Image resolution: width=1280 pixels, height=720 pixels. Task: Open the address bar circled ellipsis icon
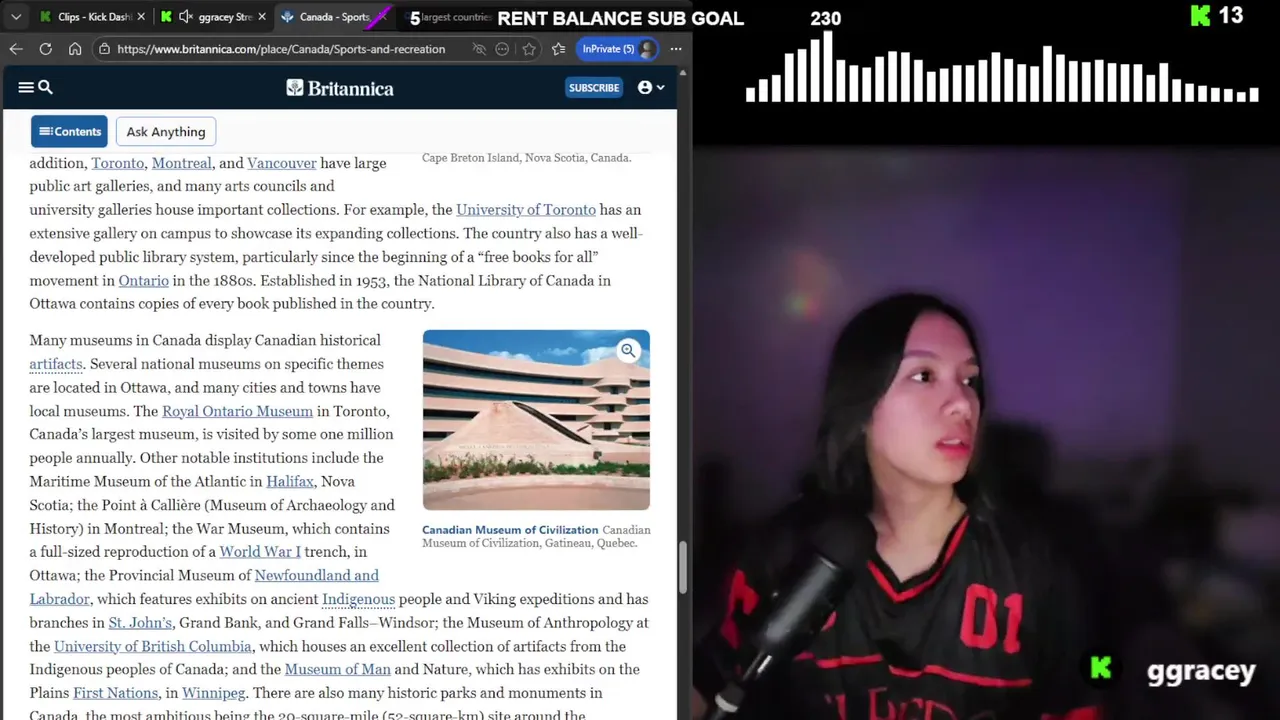502,48
